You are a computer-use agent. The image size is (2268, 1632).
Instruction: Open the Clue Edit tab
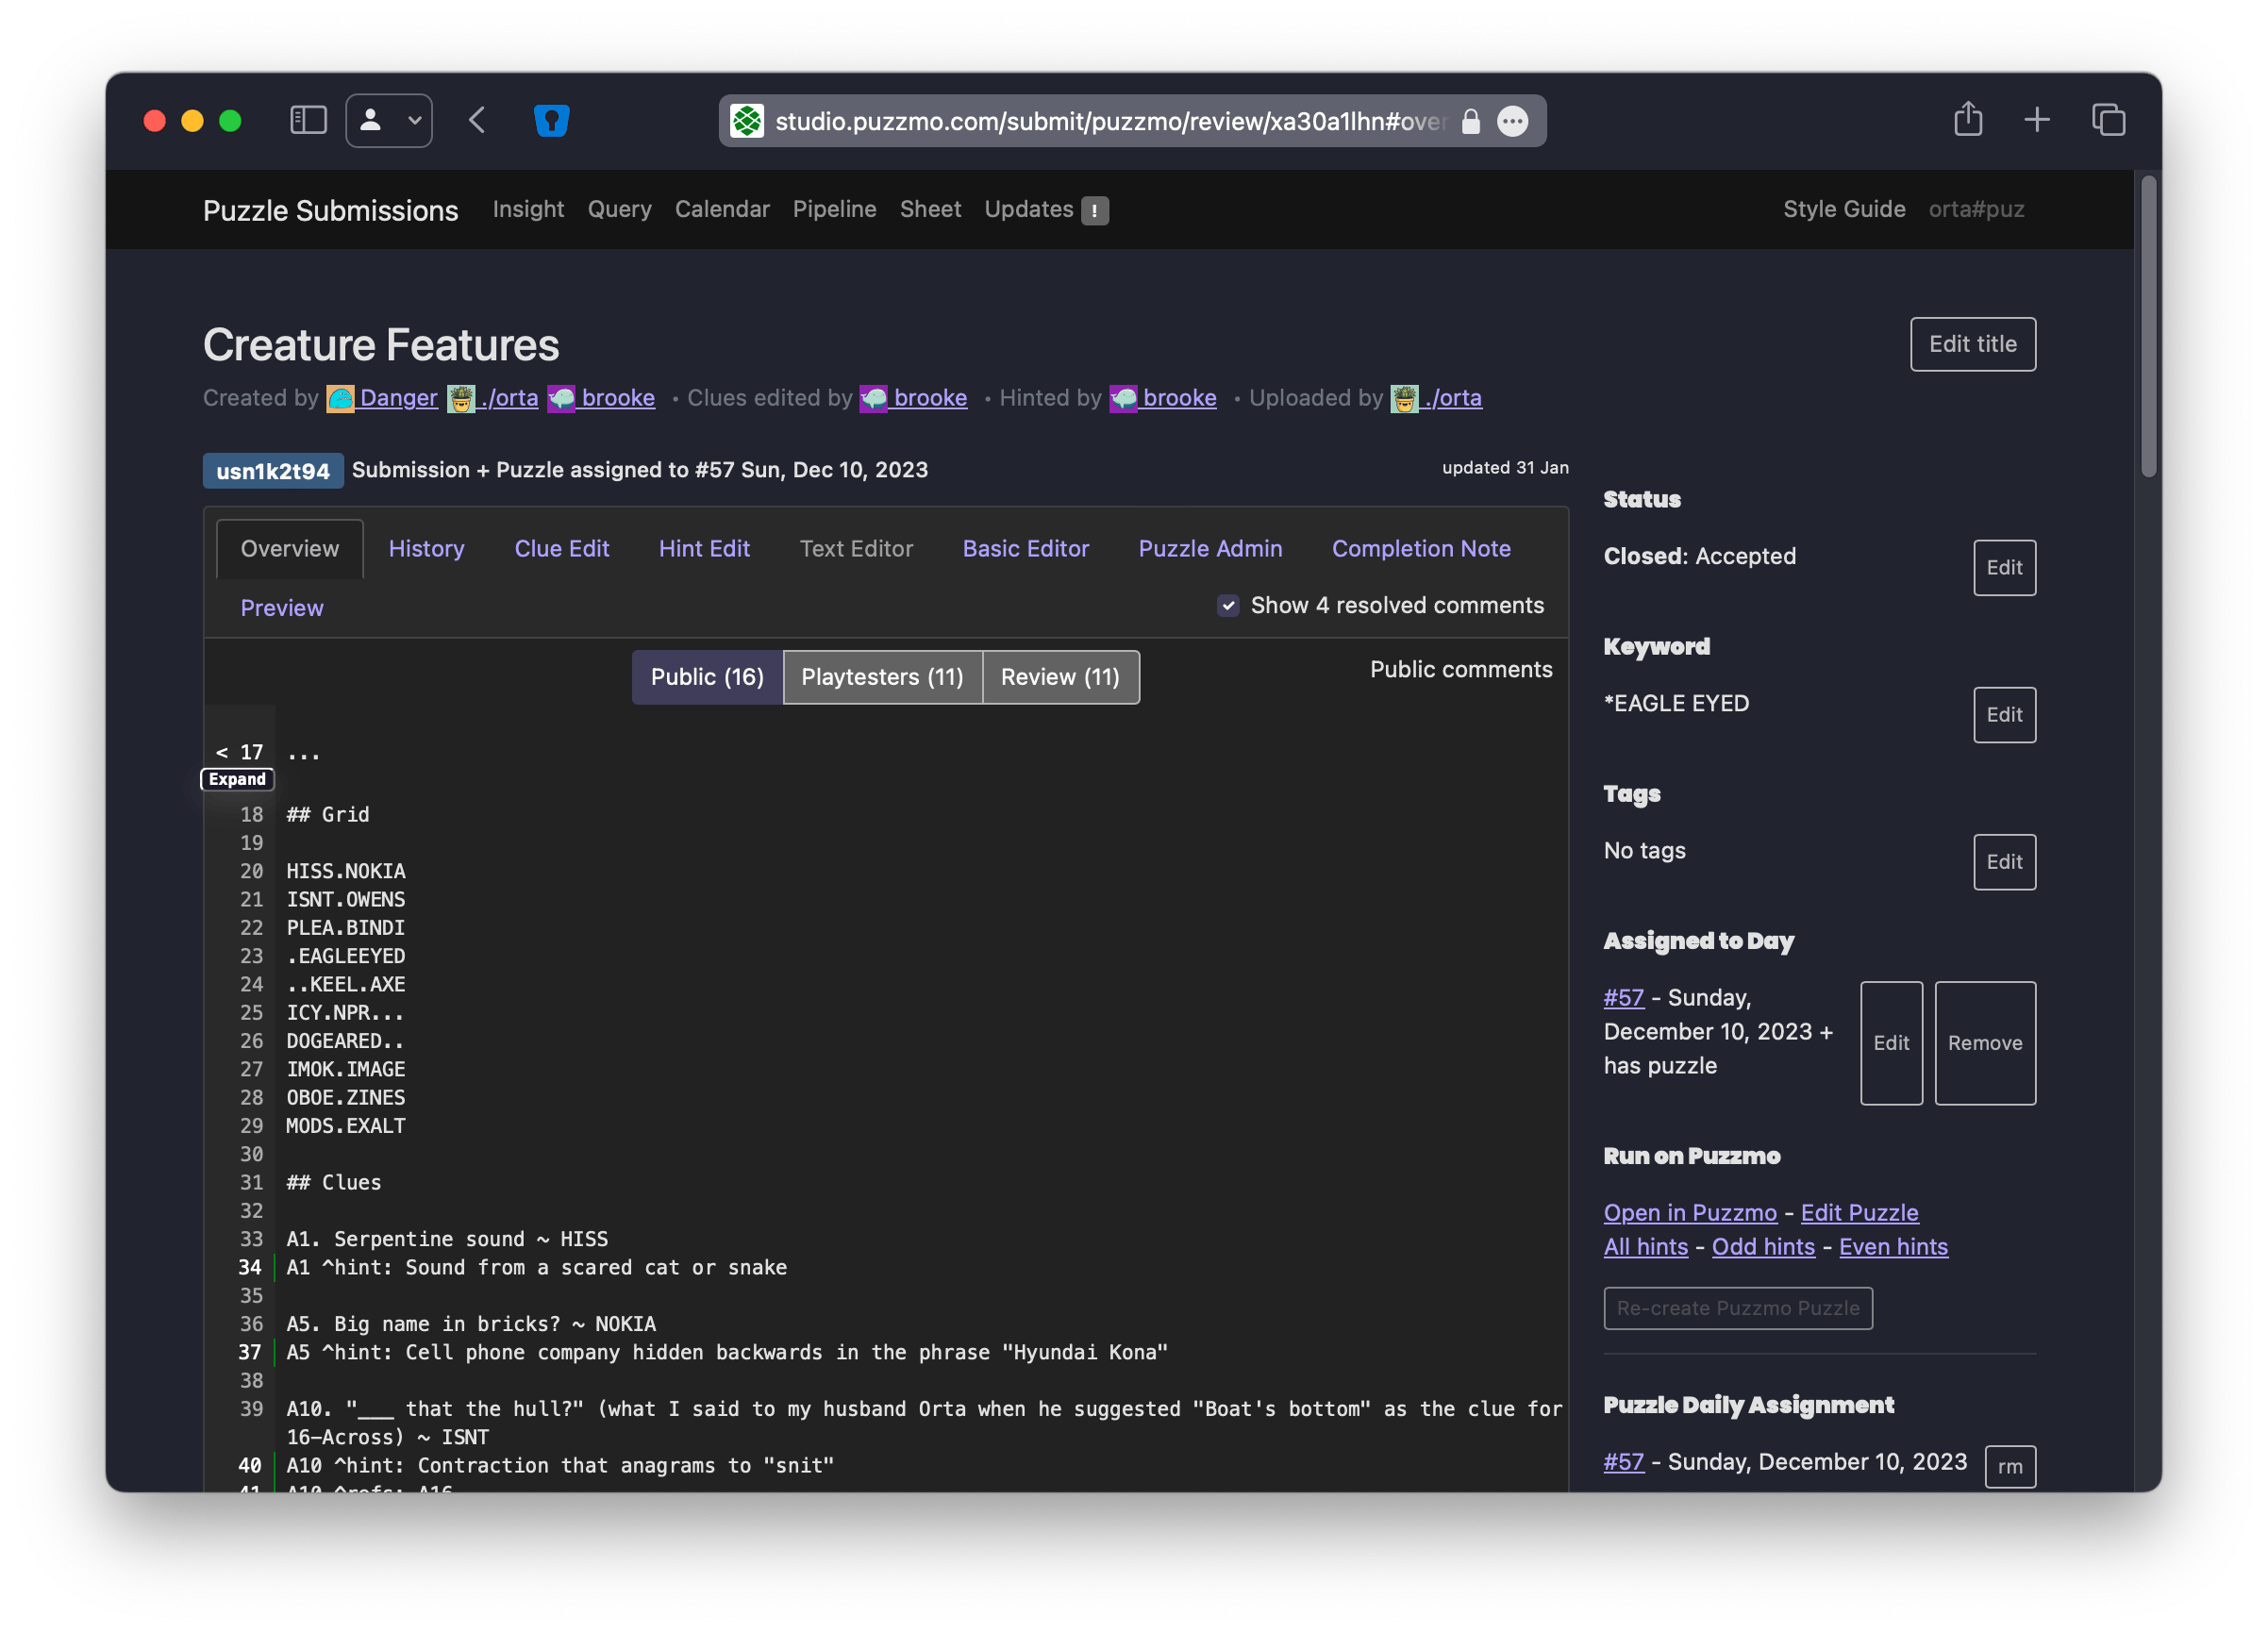[561, 548]
